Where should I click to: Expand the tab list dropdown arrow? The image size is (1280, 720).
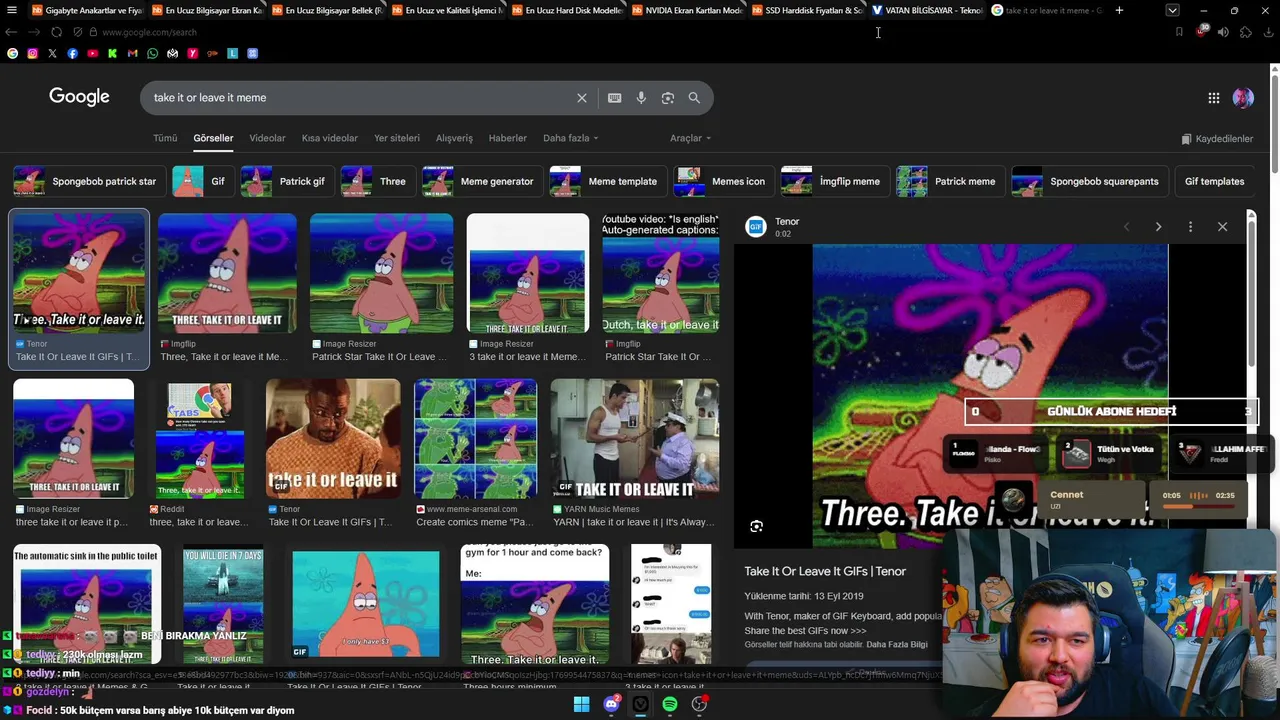[1172, 10]
